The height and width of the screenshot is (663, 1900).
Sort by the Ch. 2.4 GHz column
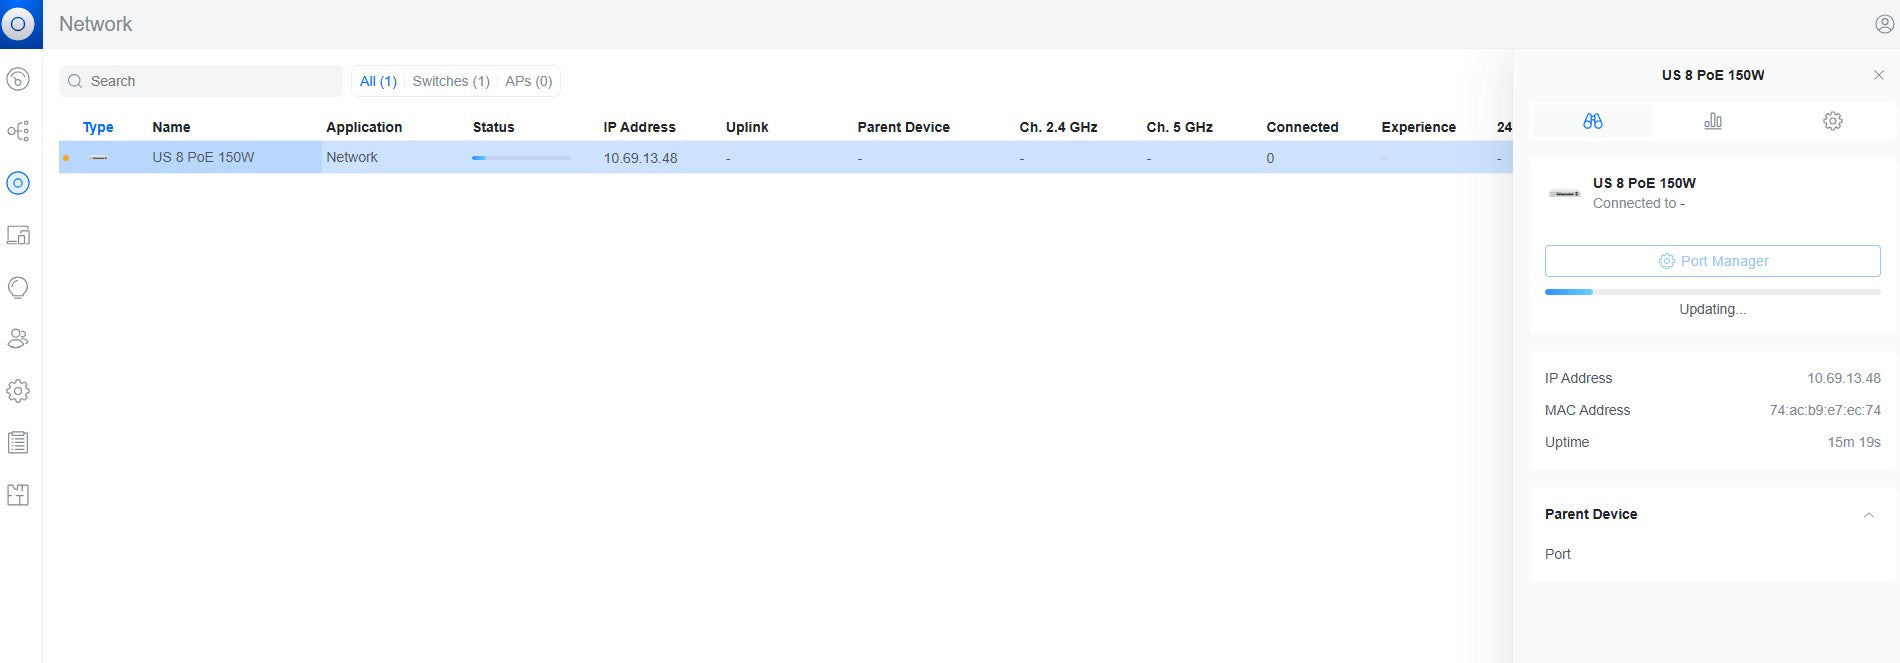1058,127
